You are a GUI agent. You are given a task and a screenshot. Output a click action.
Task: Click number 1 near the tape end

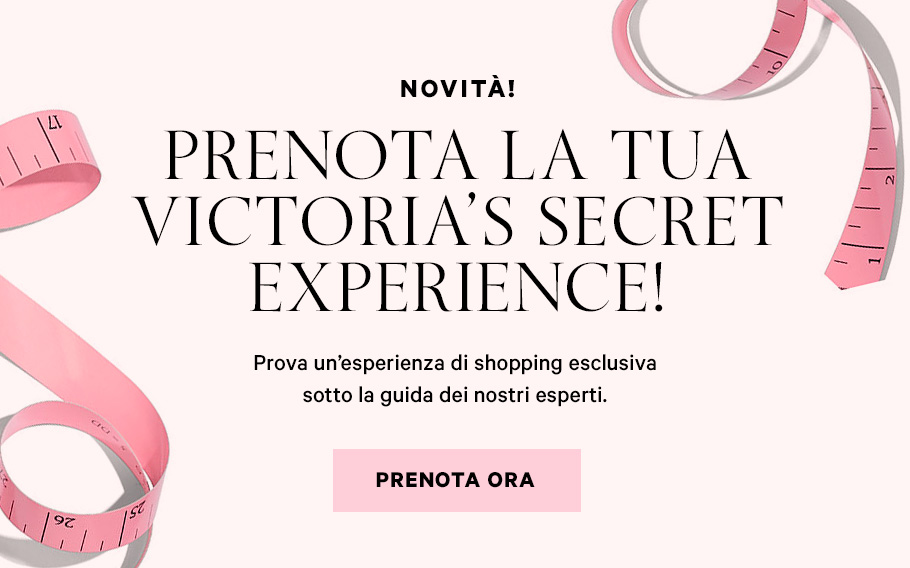coord(873,260)
